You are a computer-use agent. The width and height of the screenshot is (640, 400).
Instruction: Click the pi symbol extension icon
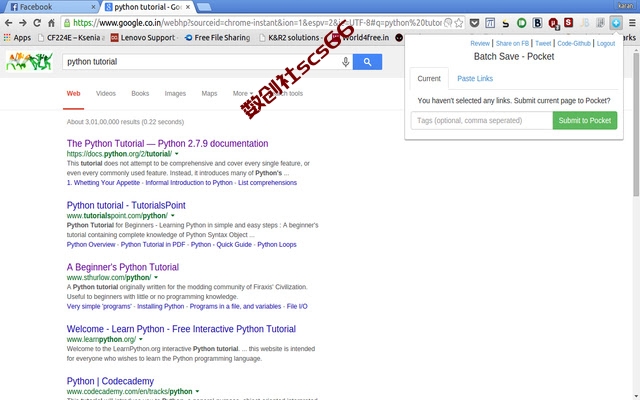click(490, 23)
